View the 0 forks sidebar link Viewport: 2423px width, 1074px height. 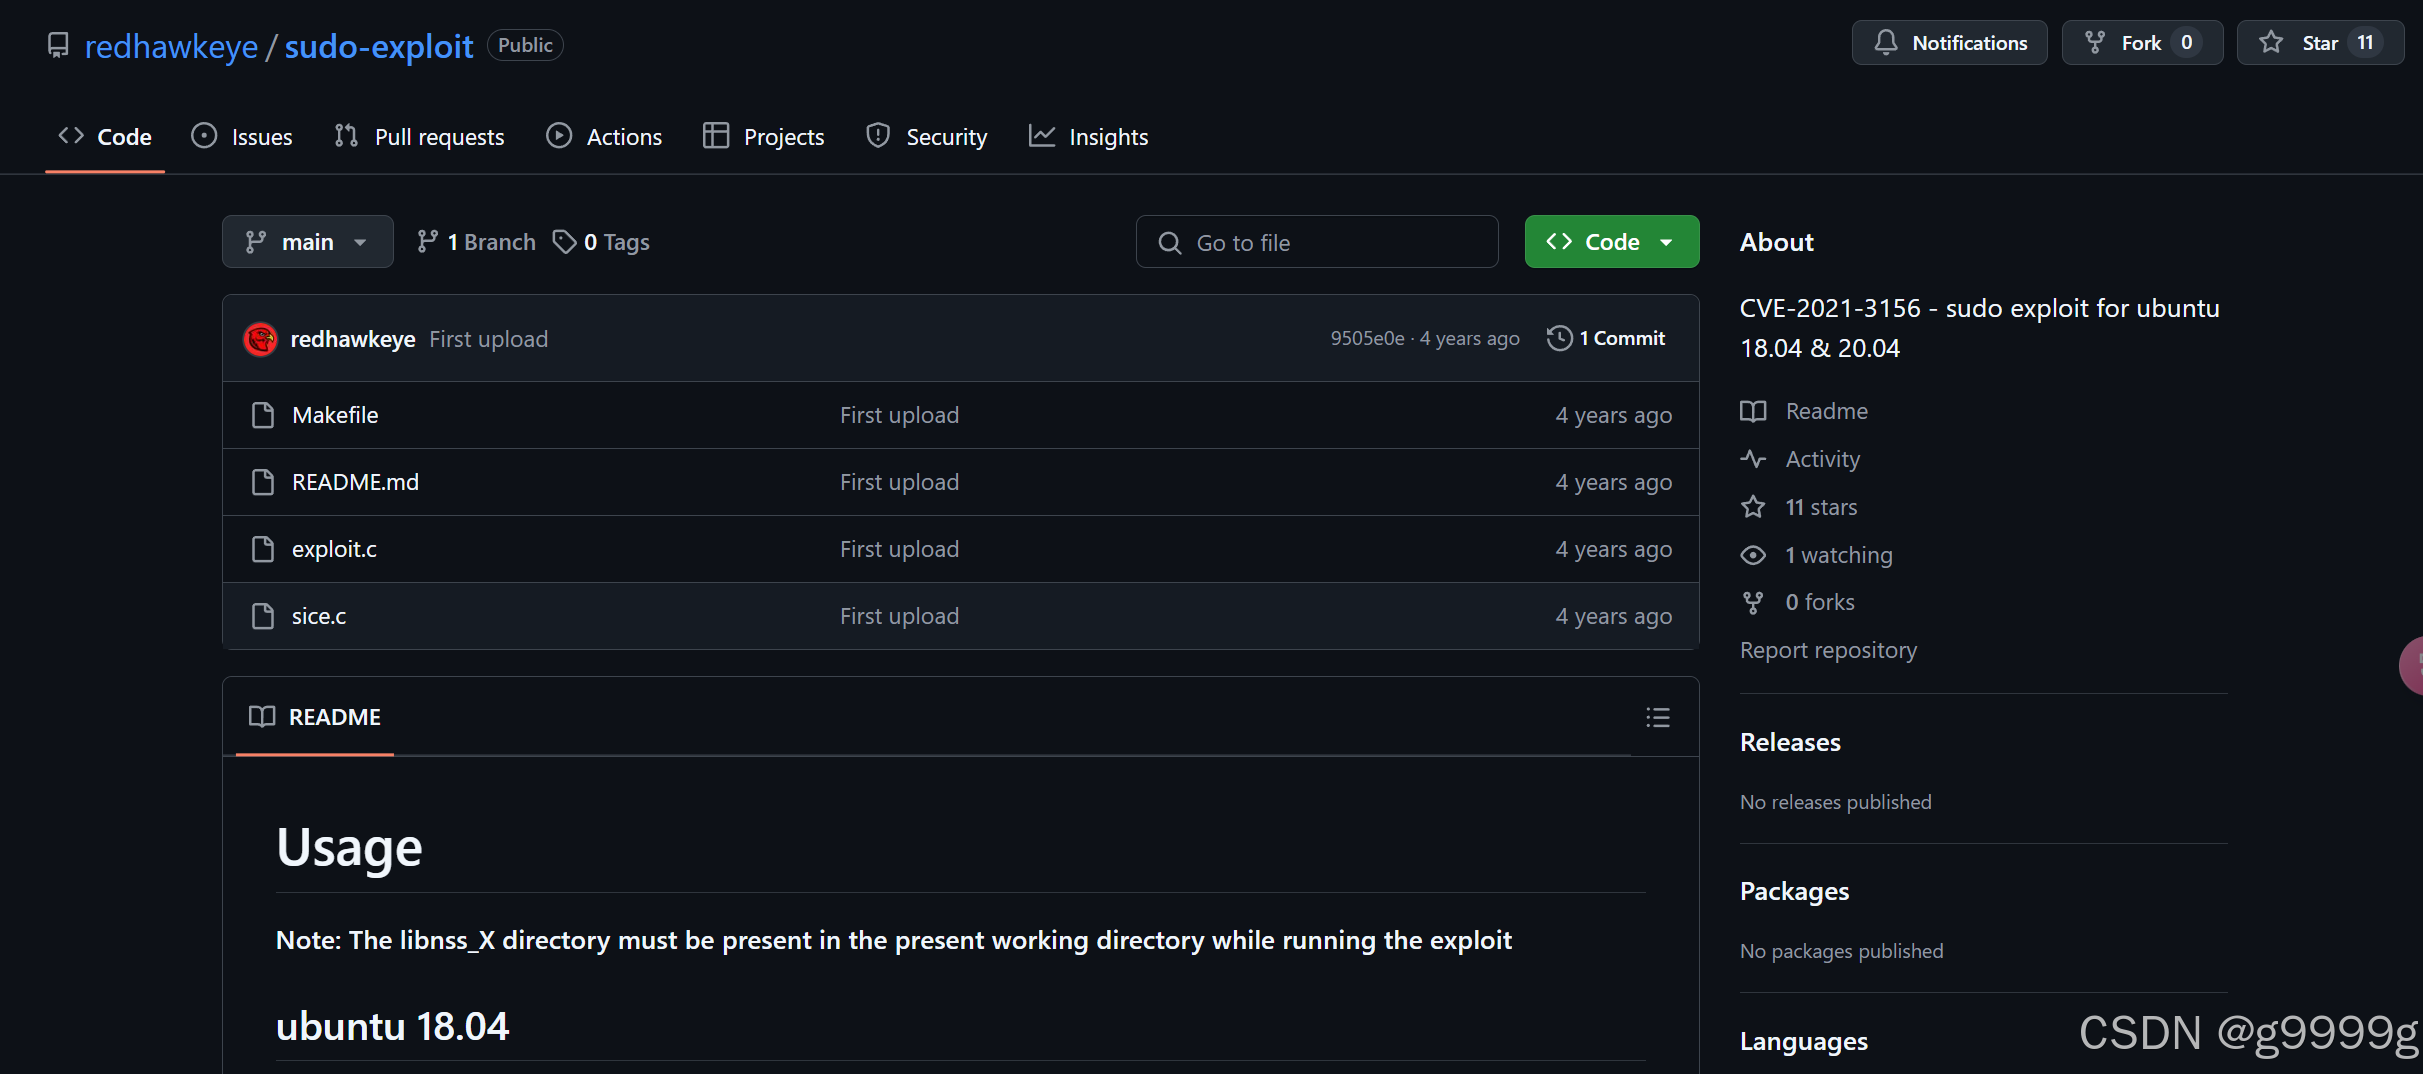1820,602
